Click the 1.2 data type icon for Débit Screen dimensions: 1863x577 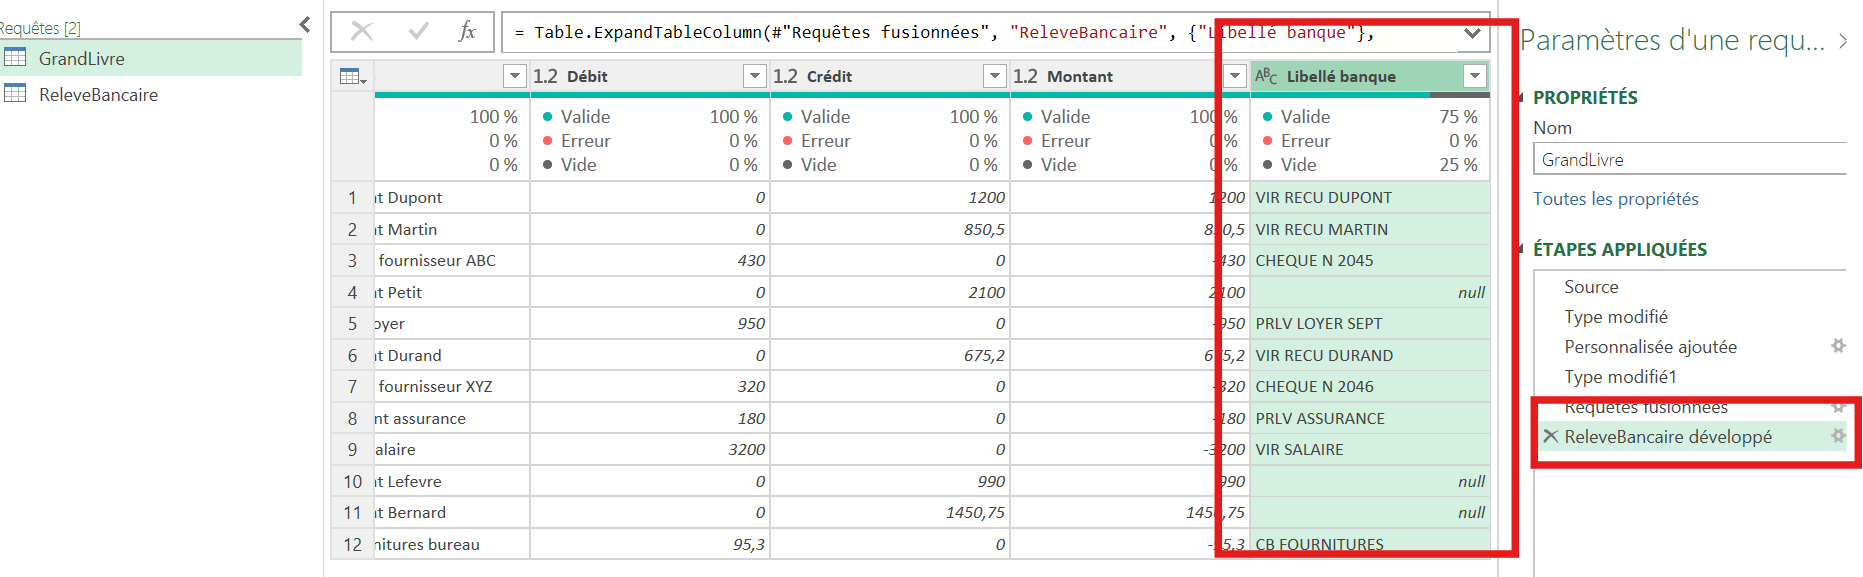545,76
